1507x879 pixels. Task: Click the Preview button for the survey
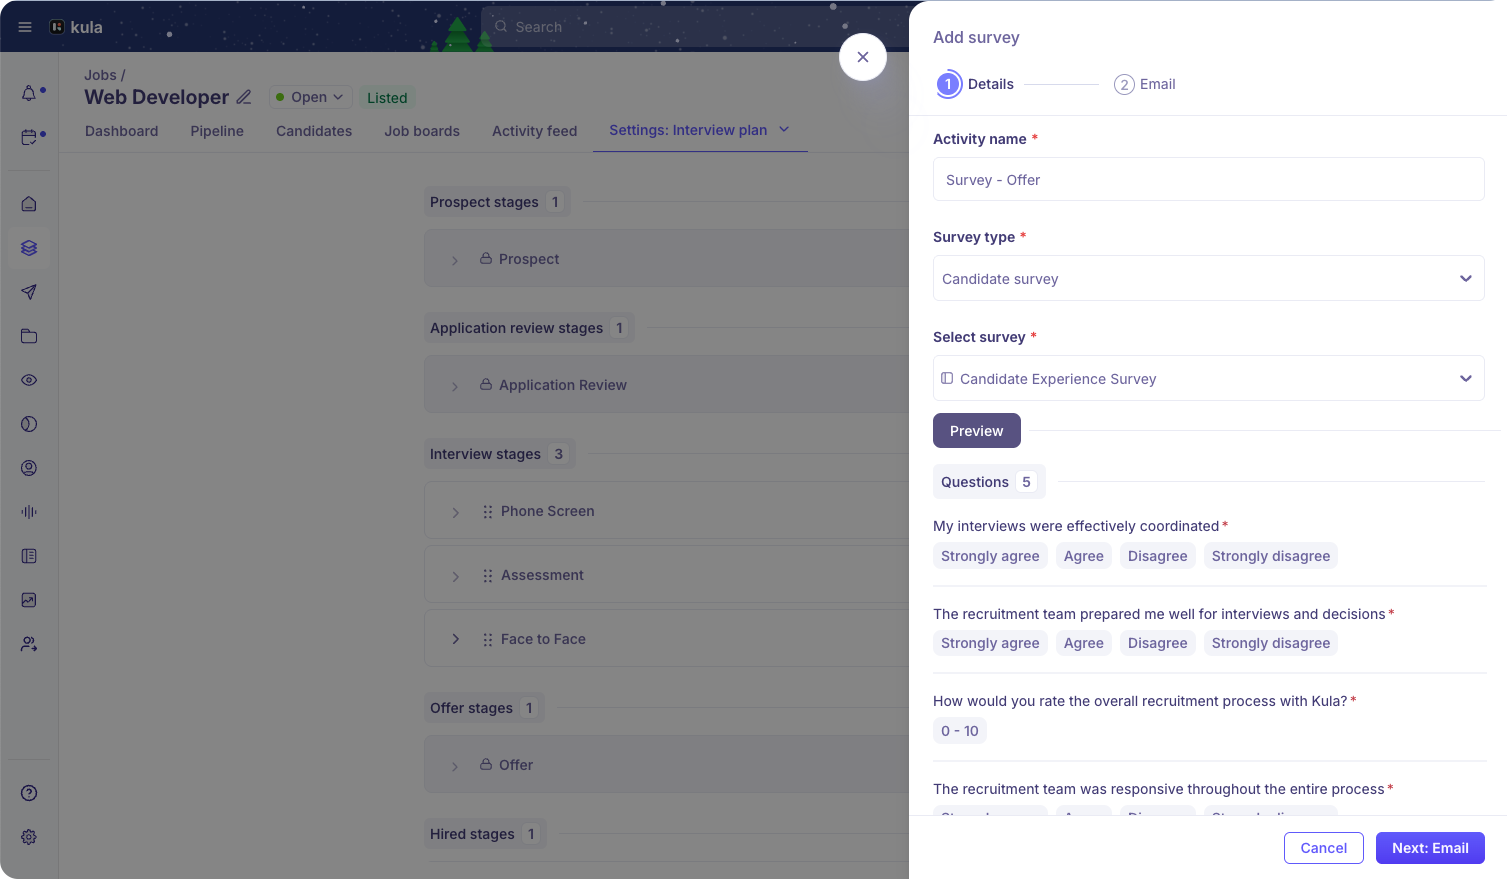point(976,430)
